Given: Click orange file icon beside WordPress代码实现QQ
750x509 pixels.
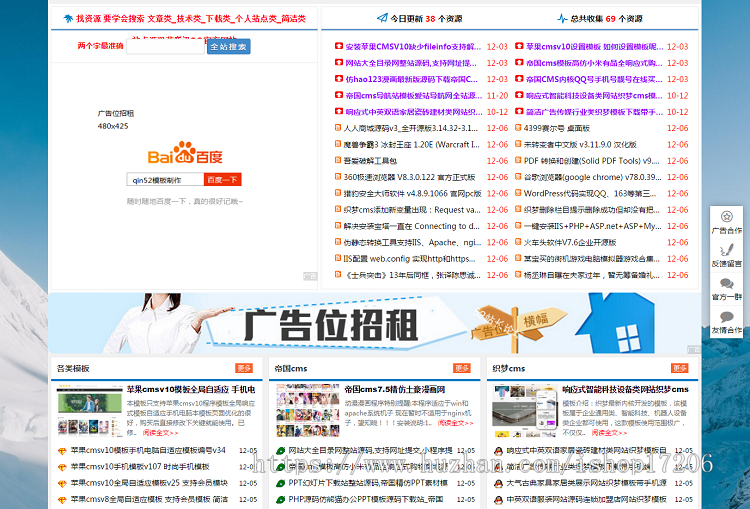Looking at the screenshot, I should click(518, 193).
